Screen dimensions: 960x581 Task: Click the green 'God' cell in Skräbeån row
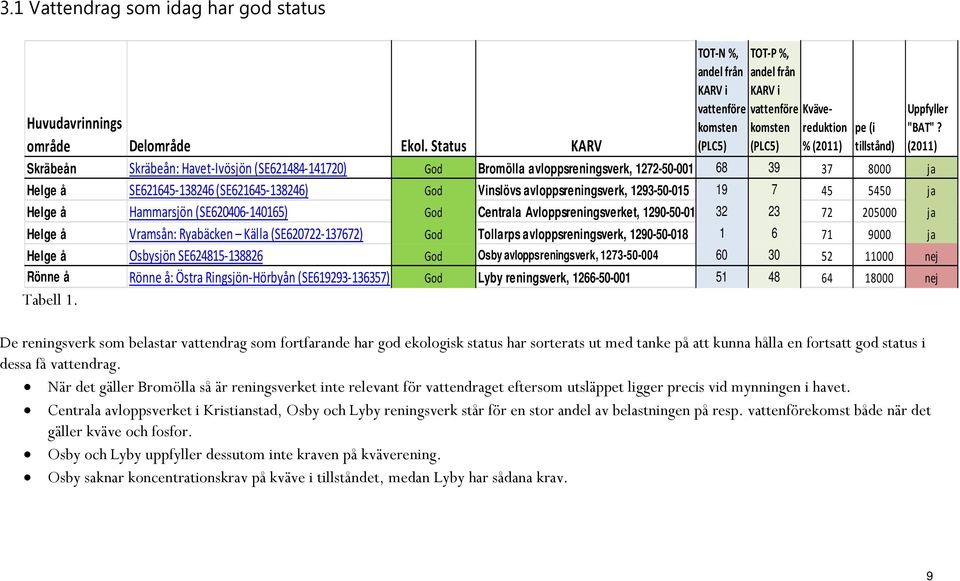click(433, 168)
